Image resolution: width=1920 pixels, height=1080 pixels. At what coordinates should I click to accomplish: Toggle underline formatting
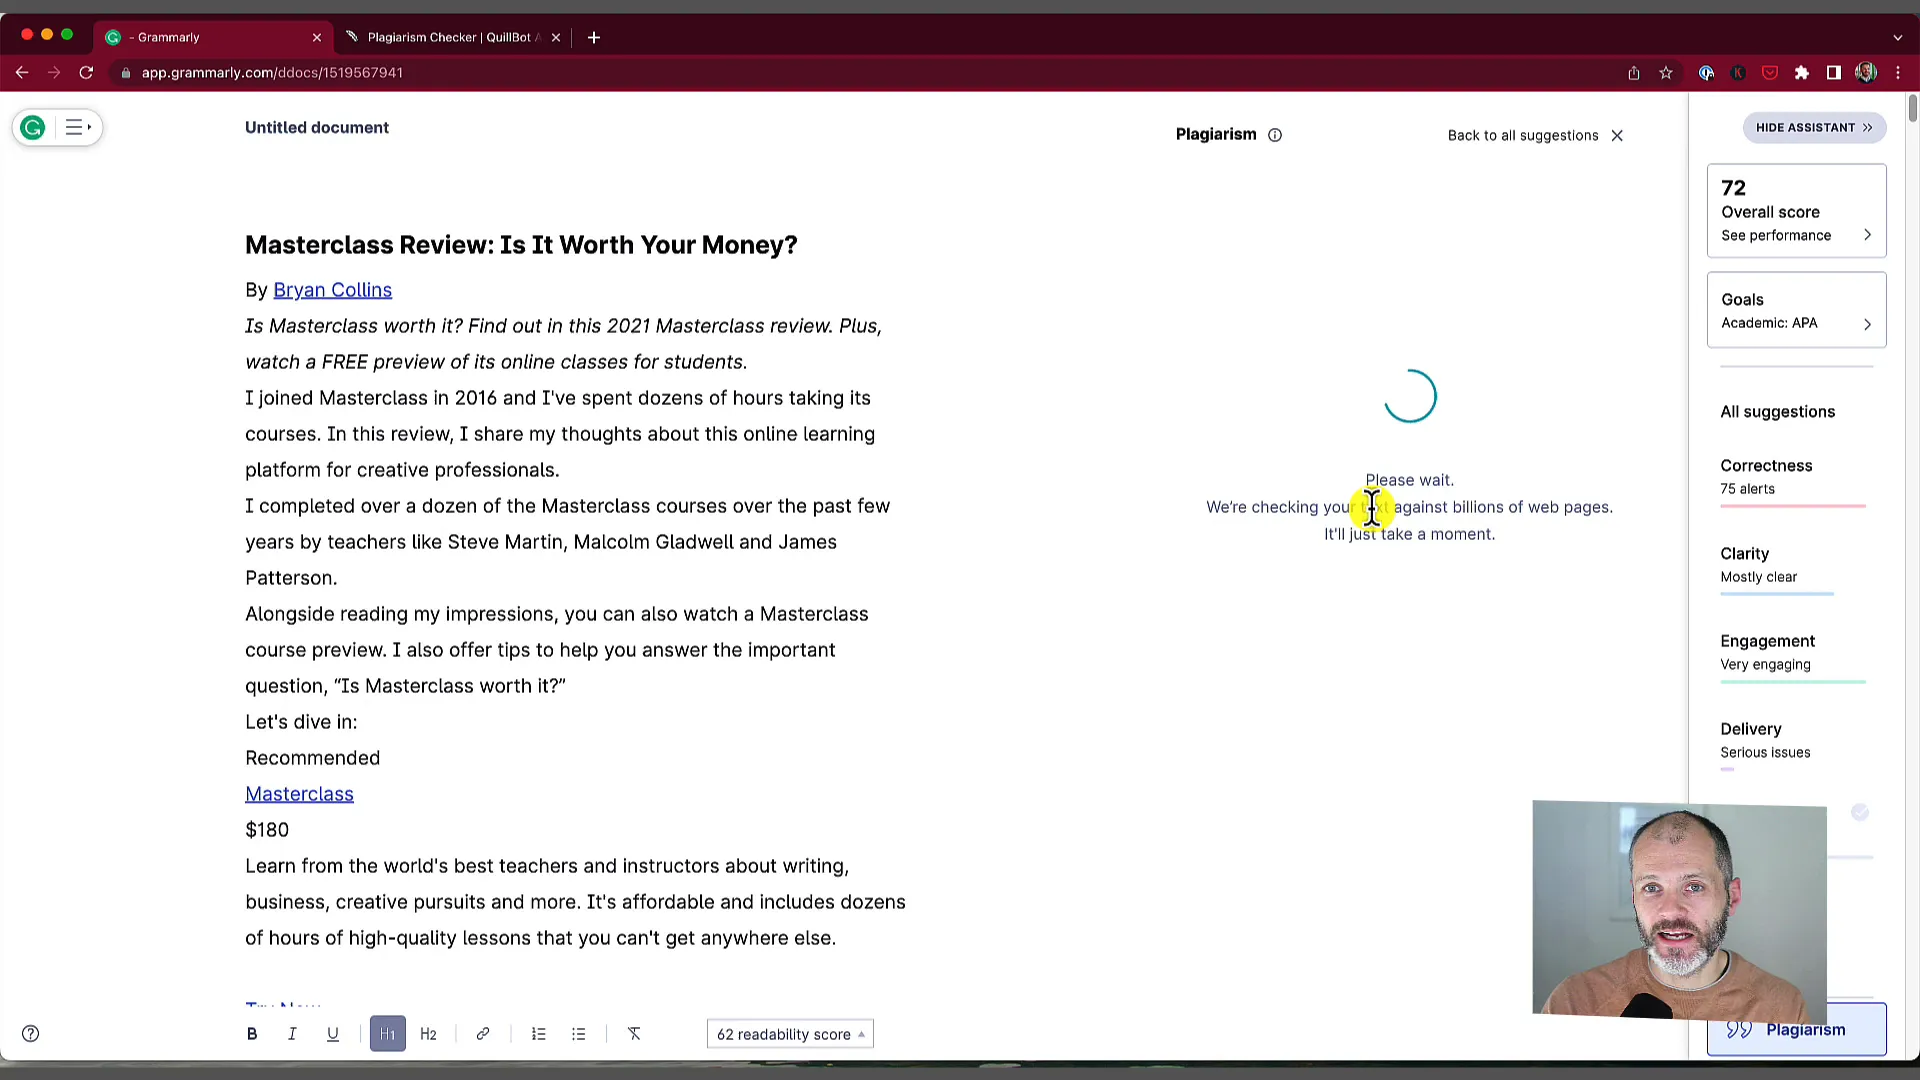(333, 1034)
